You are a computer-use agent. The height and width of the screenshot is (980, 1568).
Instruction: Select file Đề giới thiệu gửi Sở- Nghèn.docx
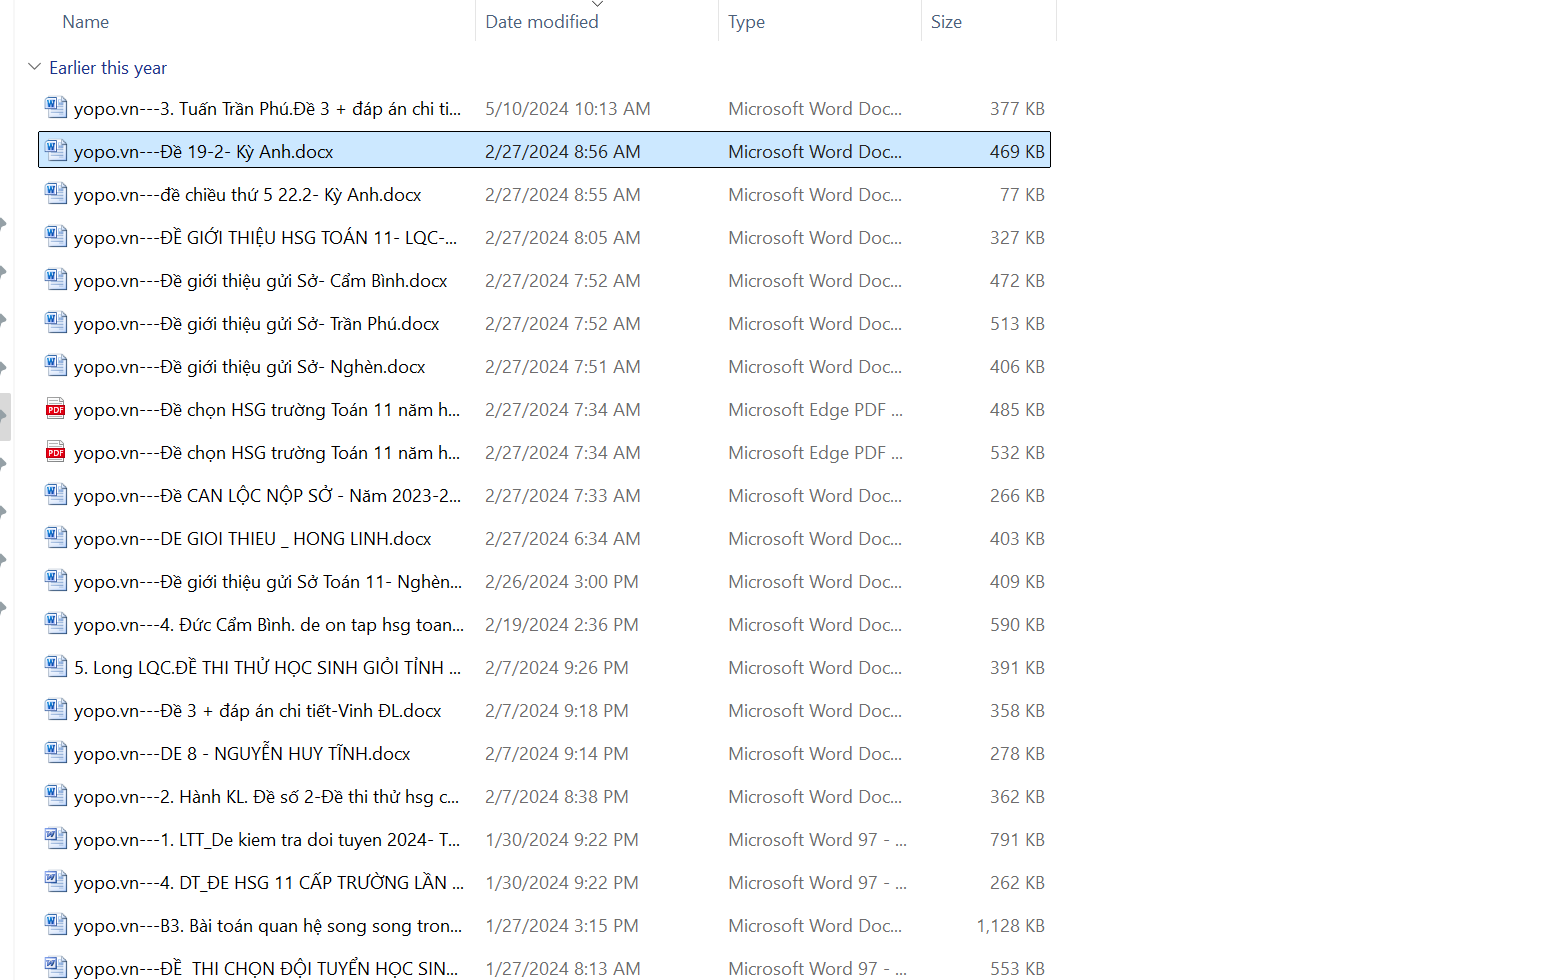(249, 367)
